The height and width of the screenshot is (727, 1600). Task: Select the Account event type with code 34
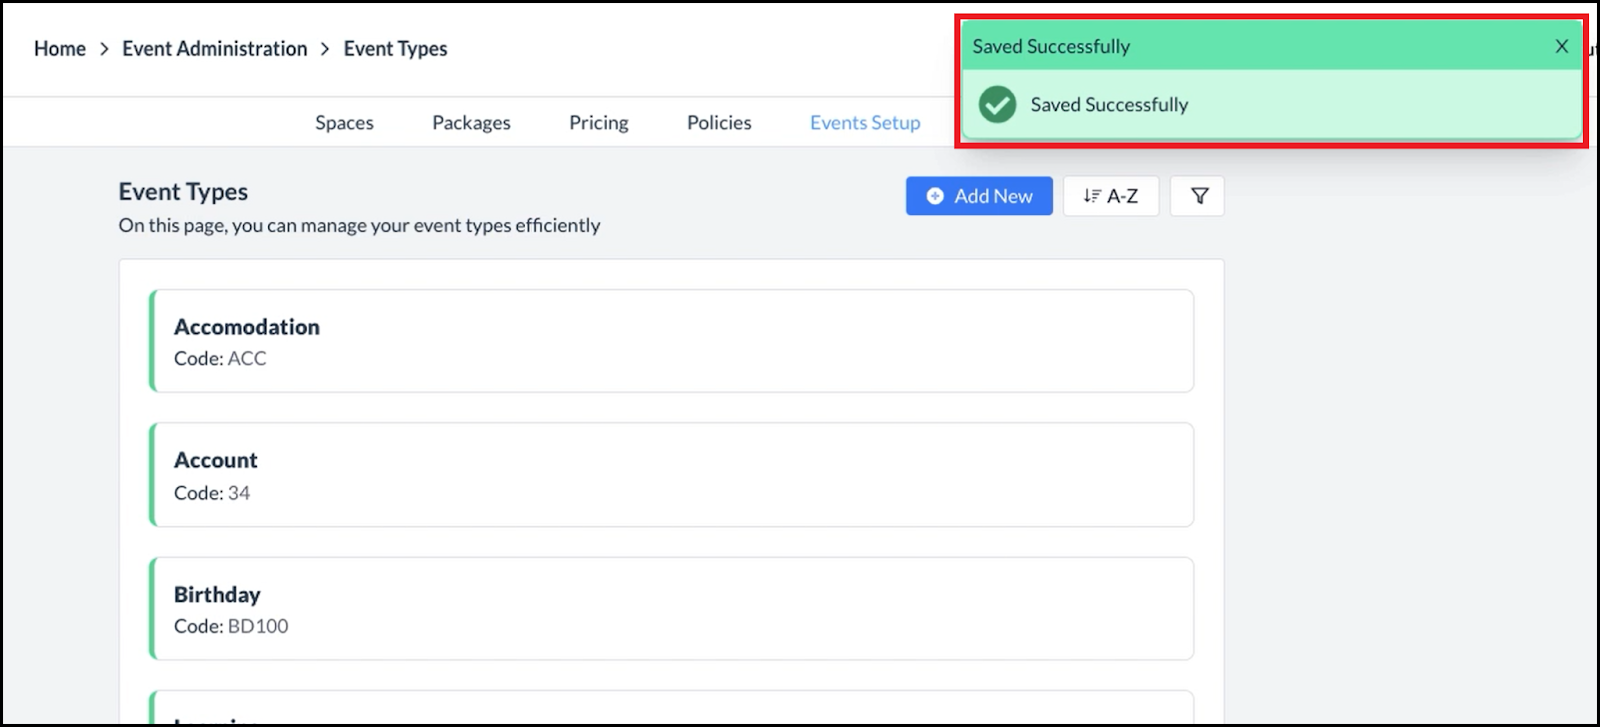click(671, 475)
